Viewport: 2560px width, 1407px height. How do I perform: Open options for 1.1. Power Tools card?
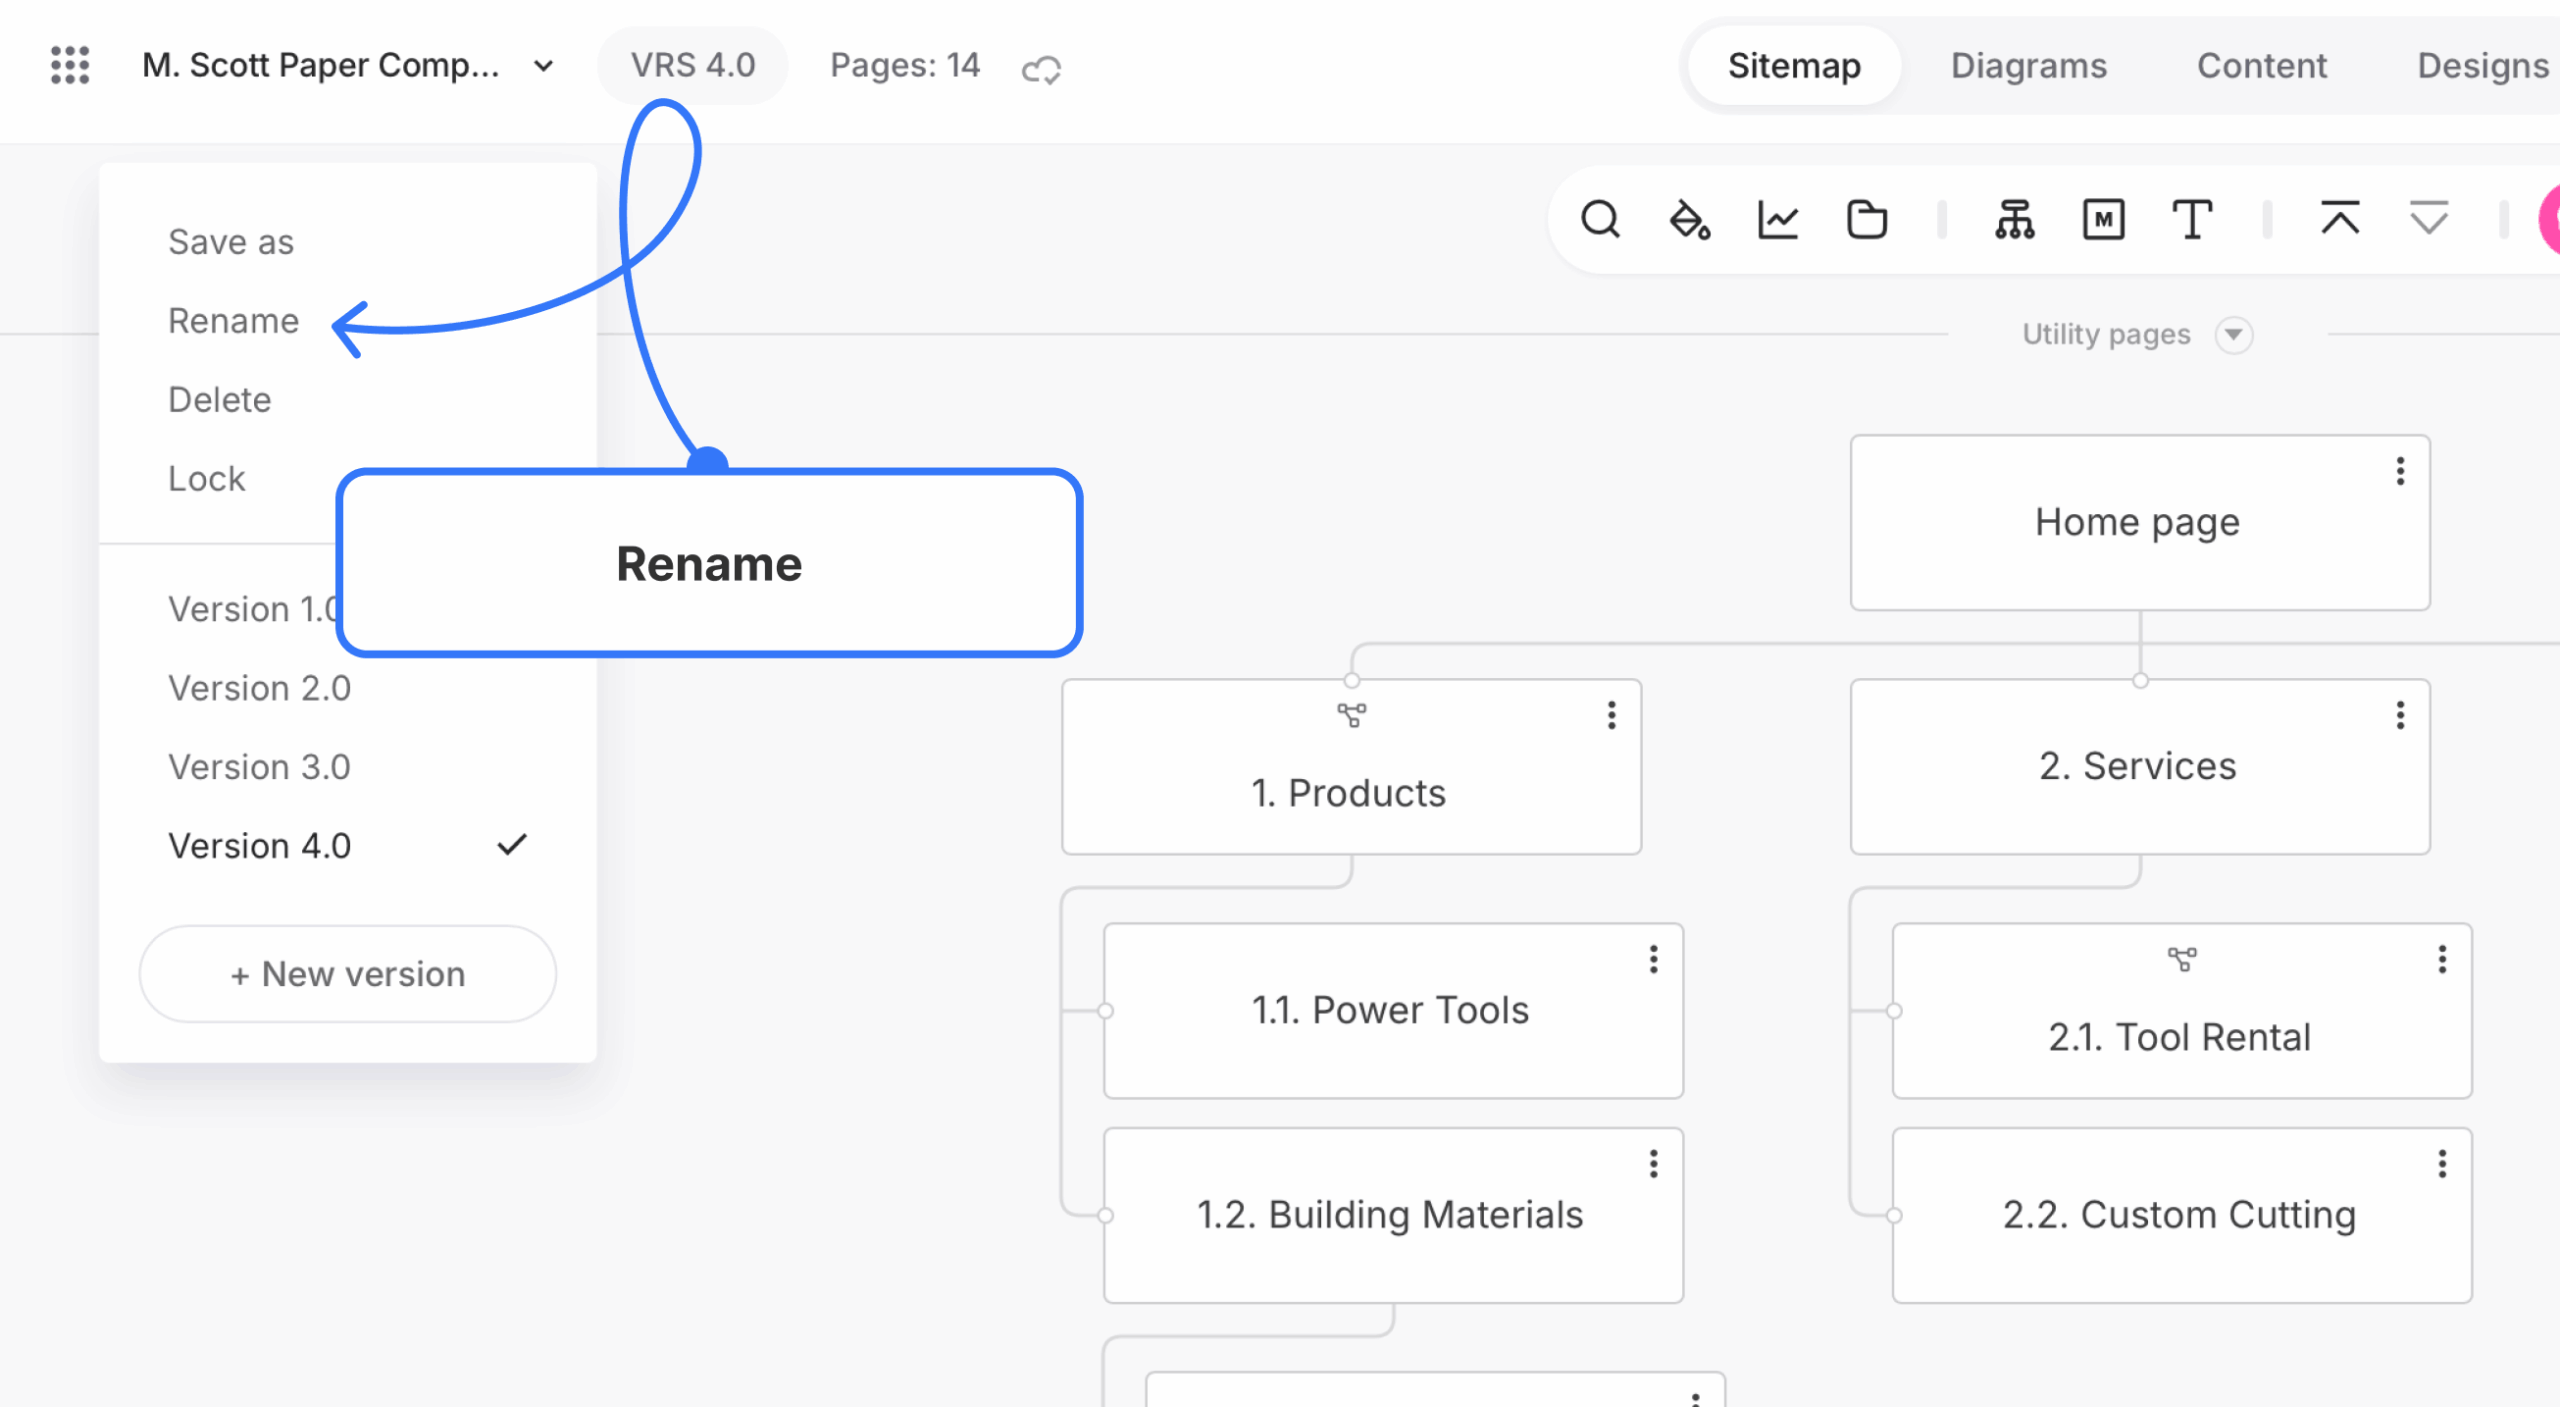point(1653,959)
